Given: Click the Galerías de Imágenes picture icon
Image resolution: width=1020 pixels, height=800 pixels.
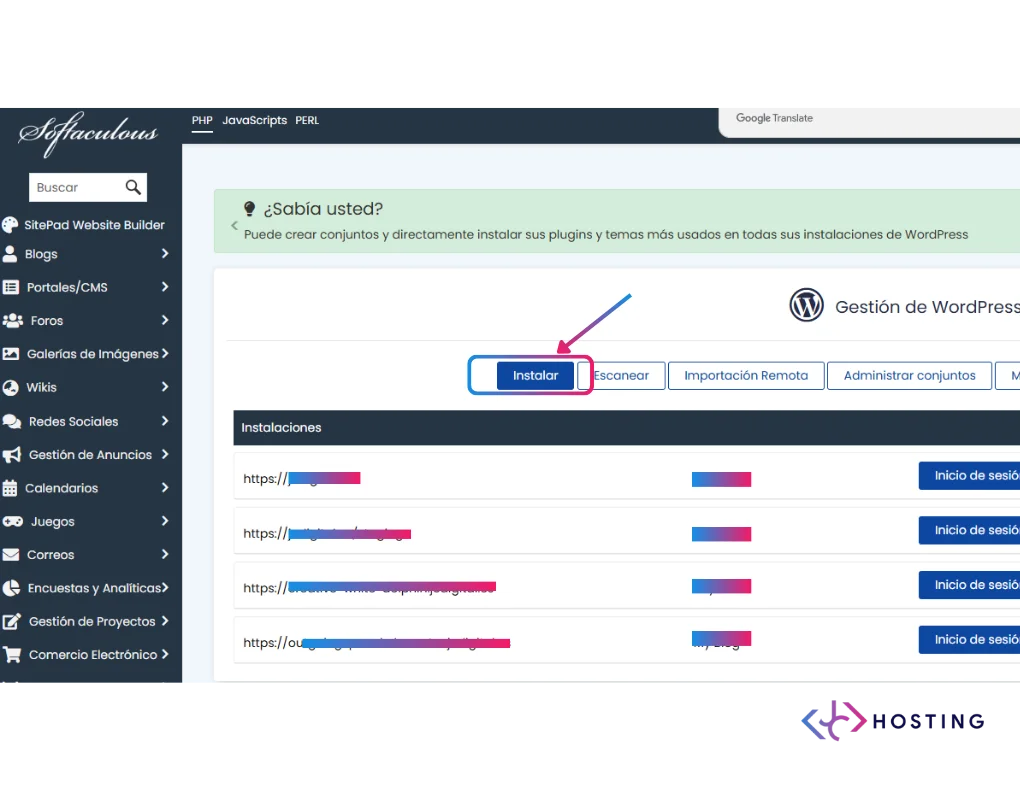Looking at the screenshot, I should pyautogui.click(x=10, y=354).
